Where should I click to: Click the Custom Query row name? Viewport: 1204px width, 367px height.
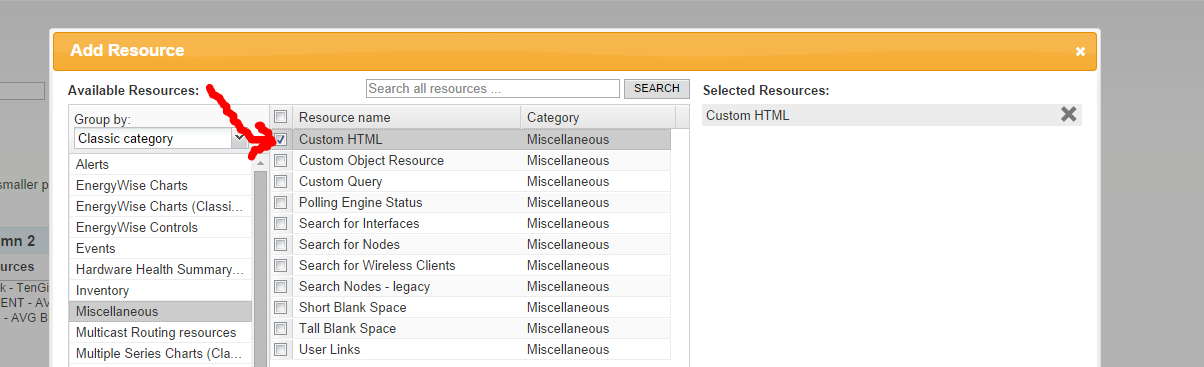(x=340, y=182)
